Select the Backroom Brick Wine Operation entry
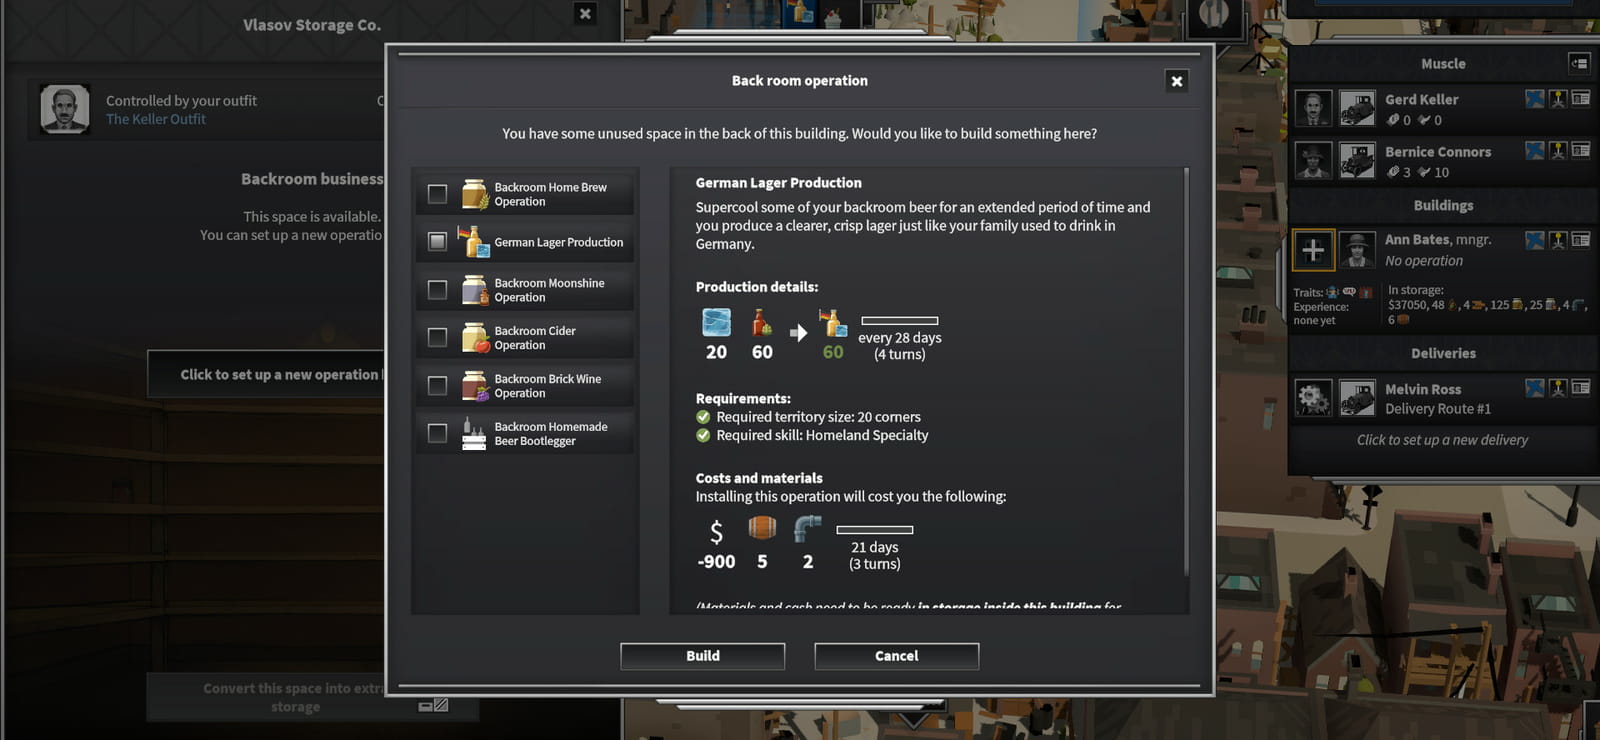Screen dimensions: 1600x740 (x=525, y=386)
